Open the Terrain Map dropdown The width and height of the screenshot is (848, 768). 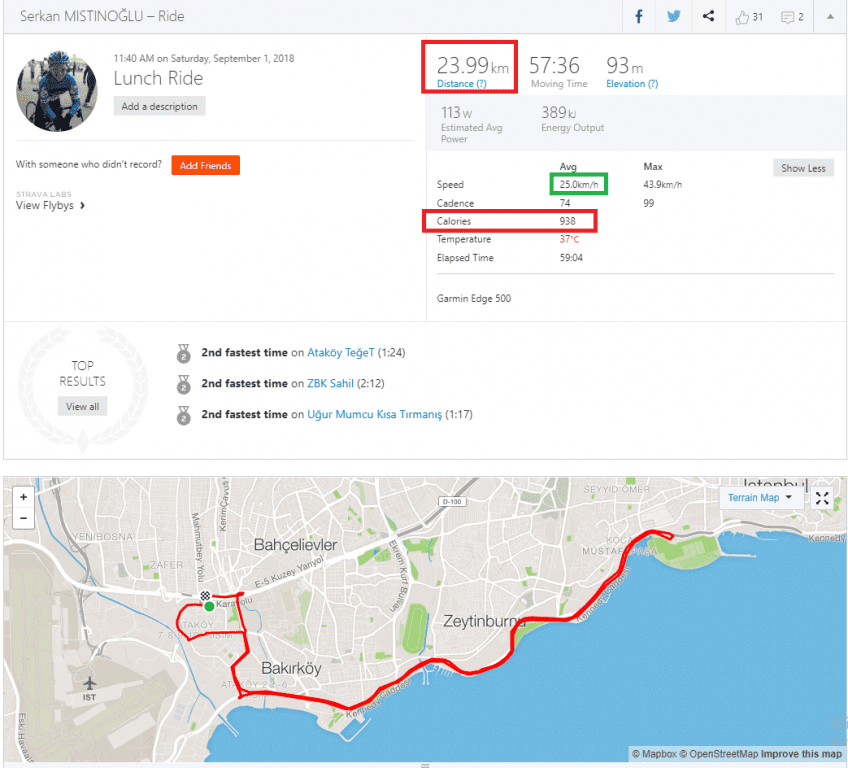pos(759,497)
